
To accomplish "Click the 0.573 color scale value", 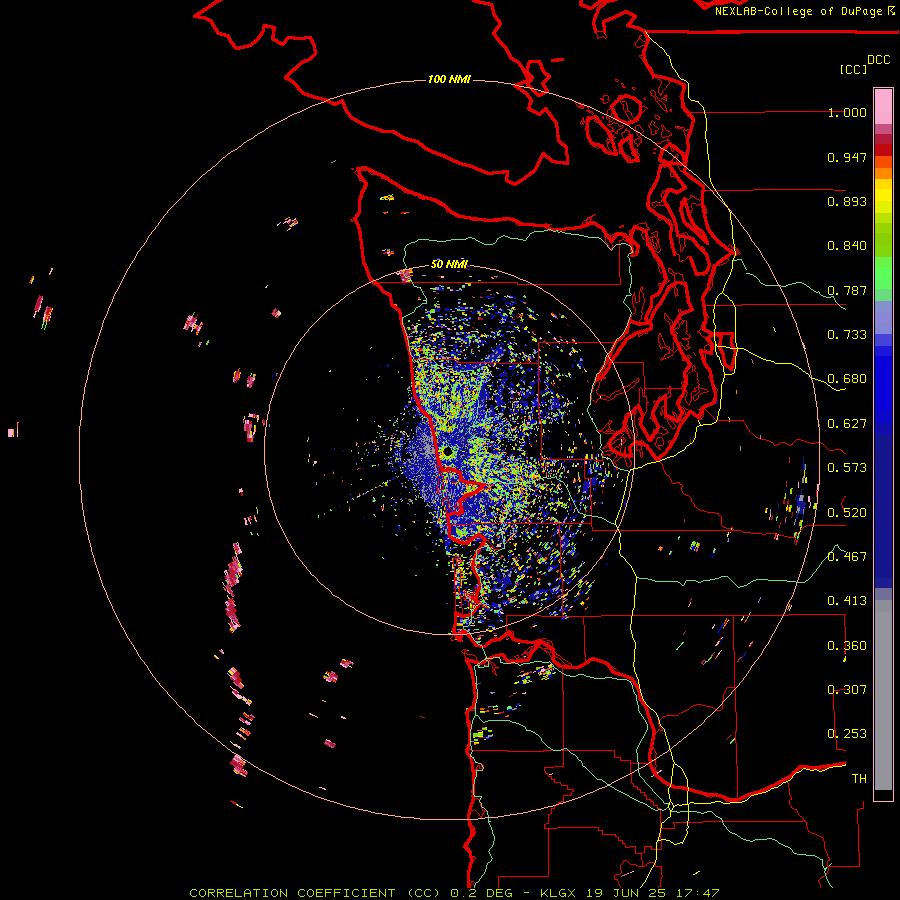I will click(x=847, y=468).
